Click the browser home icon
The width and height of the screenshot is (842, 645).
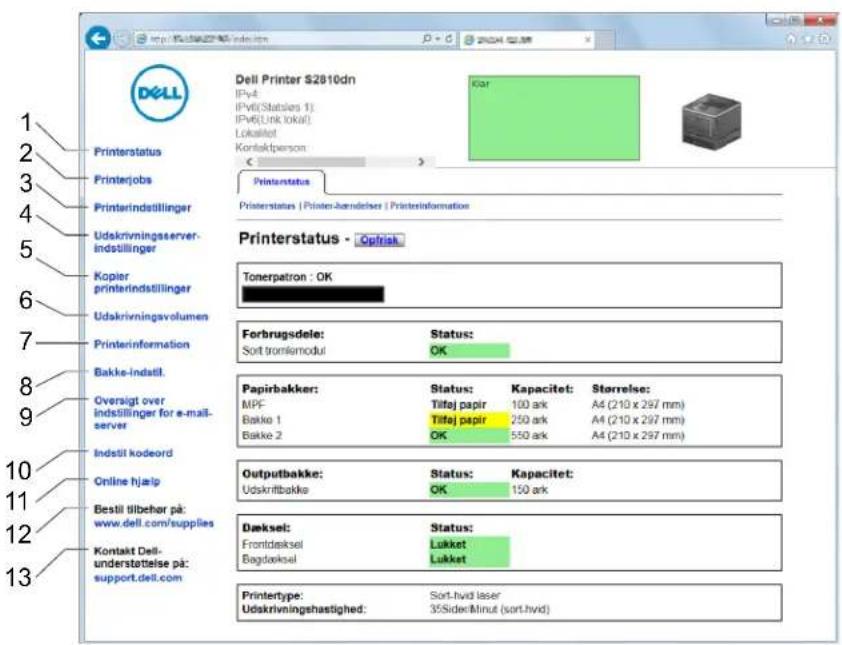tap(791, 39)
